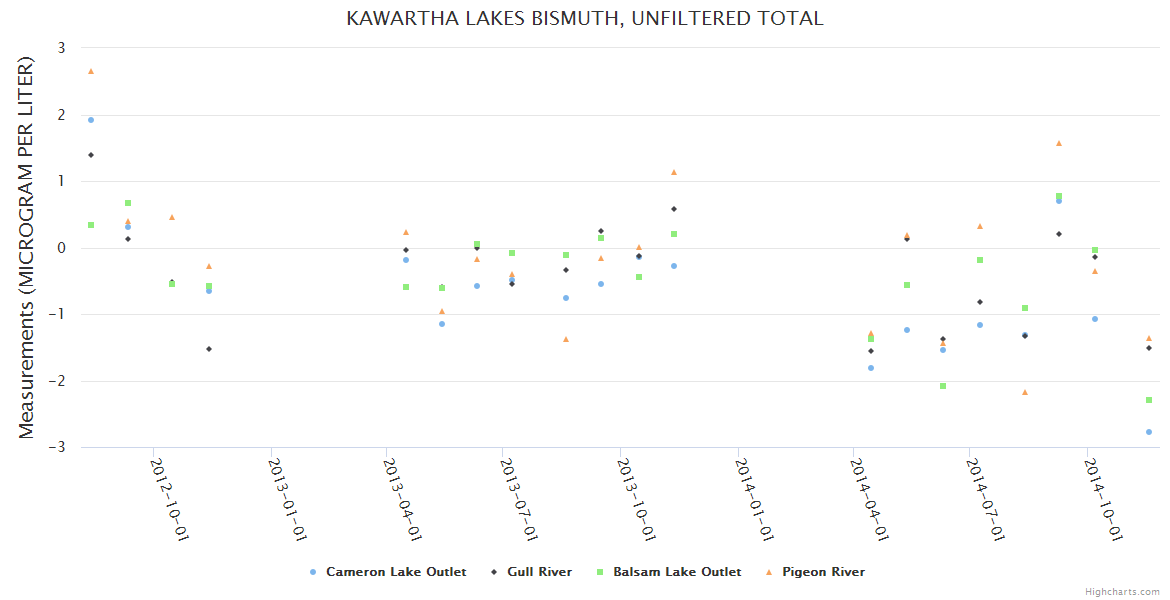Select the lowest green square near mid-2014
The height and width of the screenshot is (600, 1170).
[943, 386]
